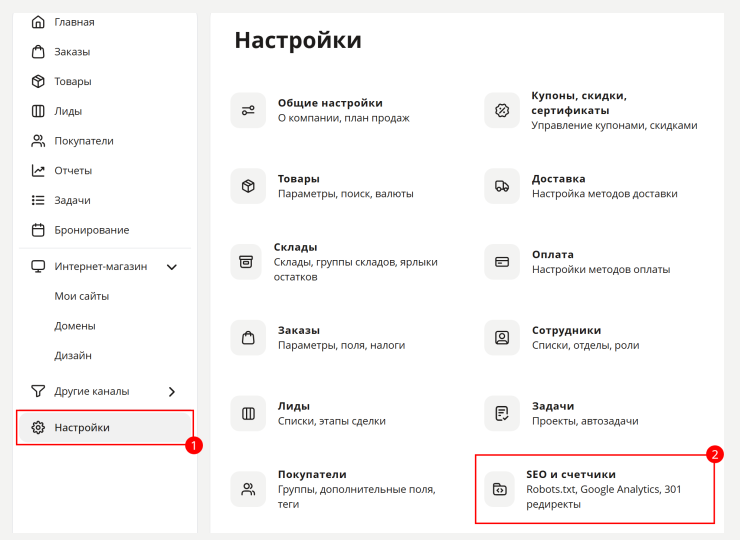The image size is (740, 540).
Task: Click 'Списки, этапы сделки' description
Action: 331,421
